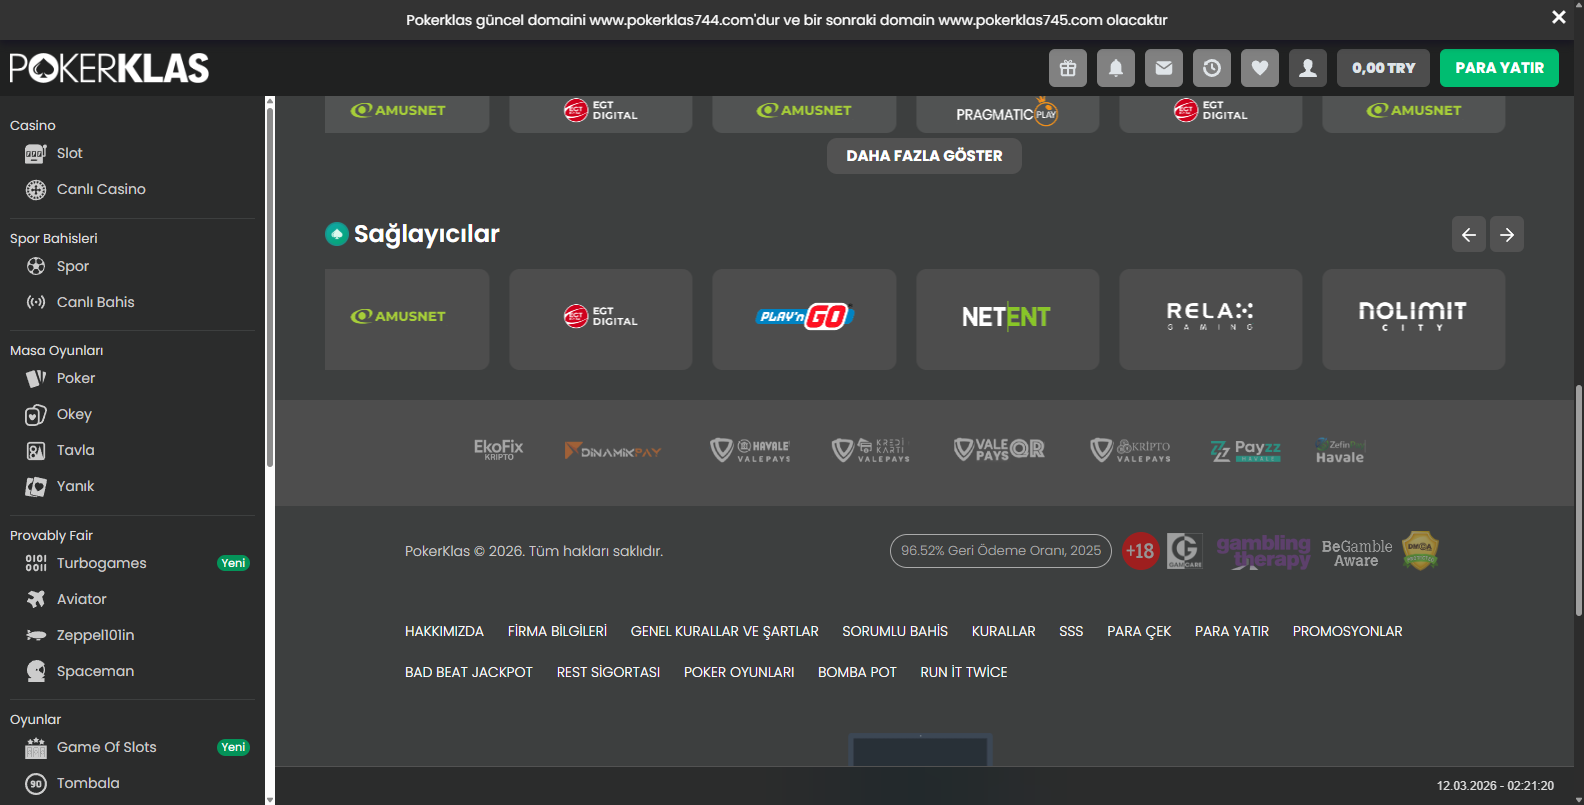Click the Zeppel10lin sidebar icon
Image resolution: width=1584 pixels, height=805 pixels.
tap(36, 635)
